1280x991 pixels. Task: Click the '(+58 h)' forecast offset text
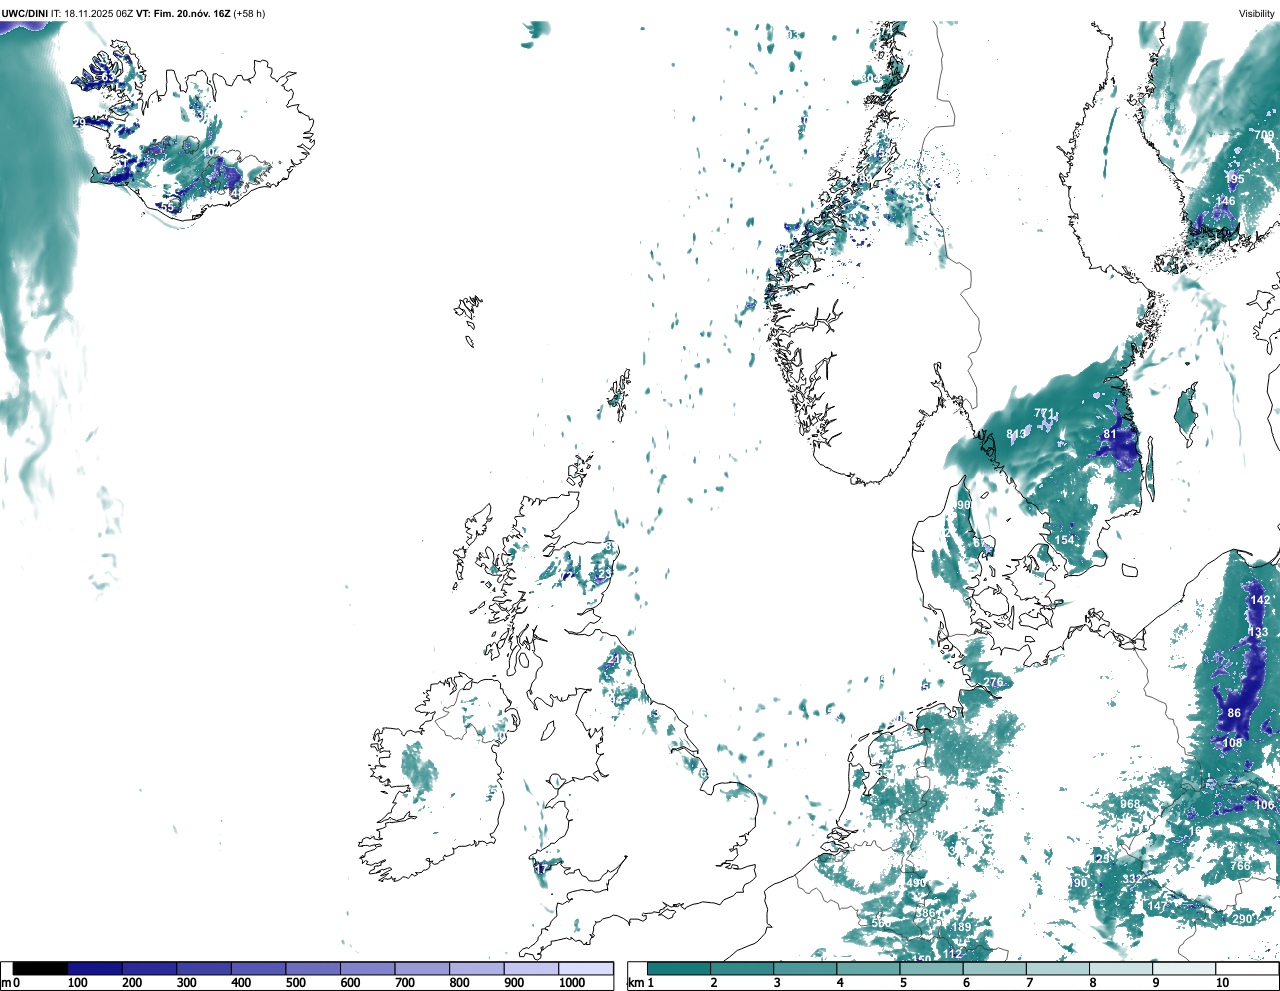pyautogui.click(x=249, y=14)
